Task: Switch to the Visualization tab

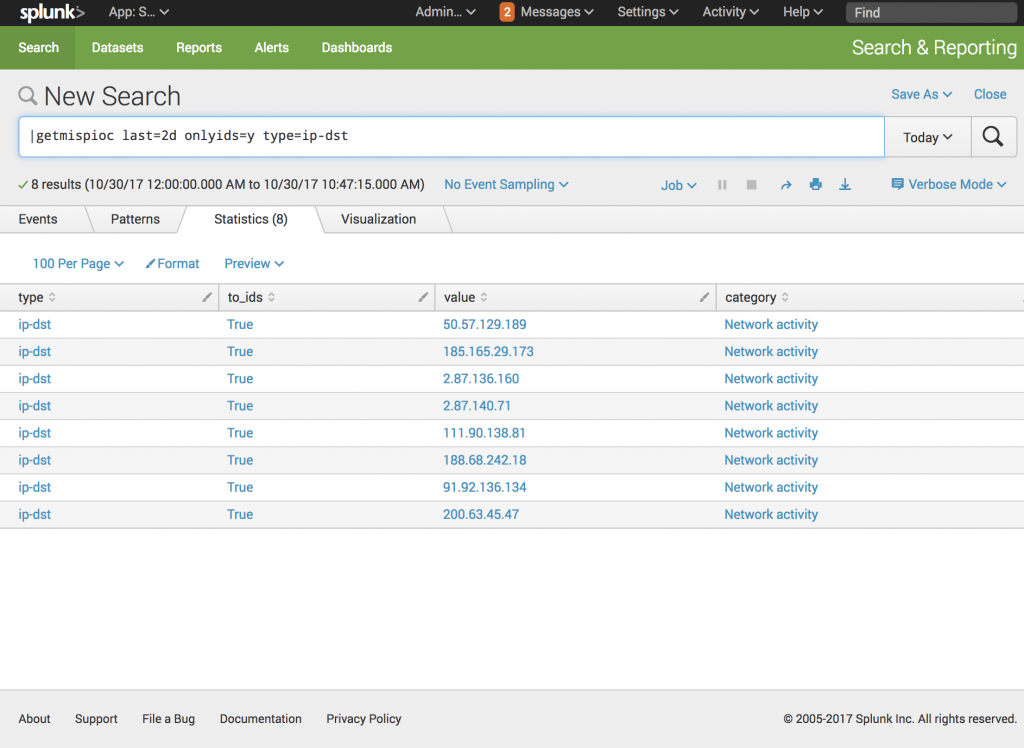Action: [378, 219]
